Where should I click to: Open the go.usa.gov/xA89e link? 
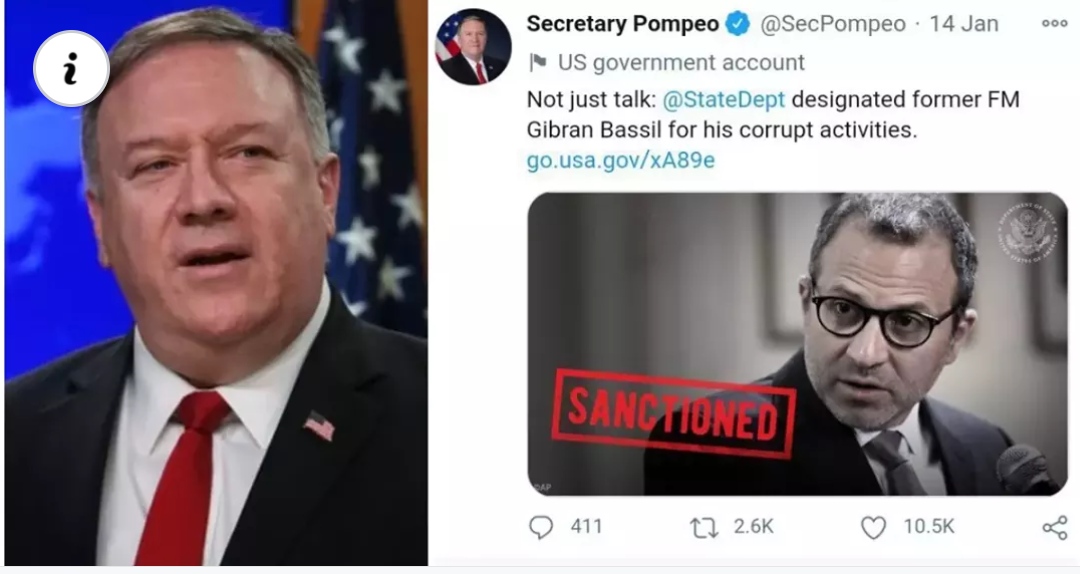coord(621,161)
